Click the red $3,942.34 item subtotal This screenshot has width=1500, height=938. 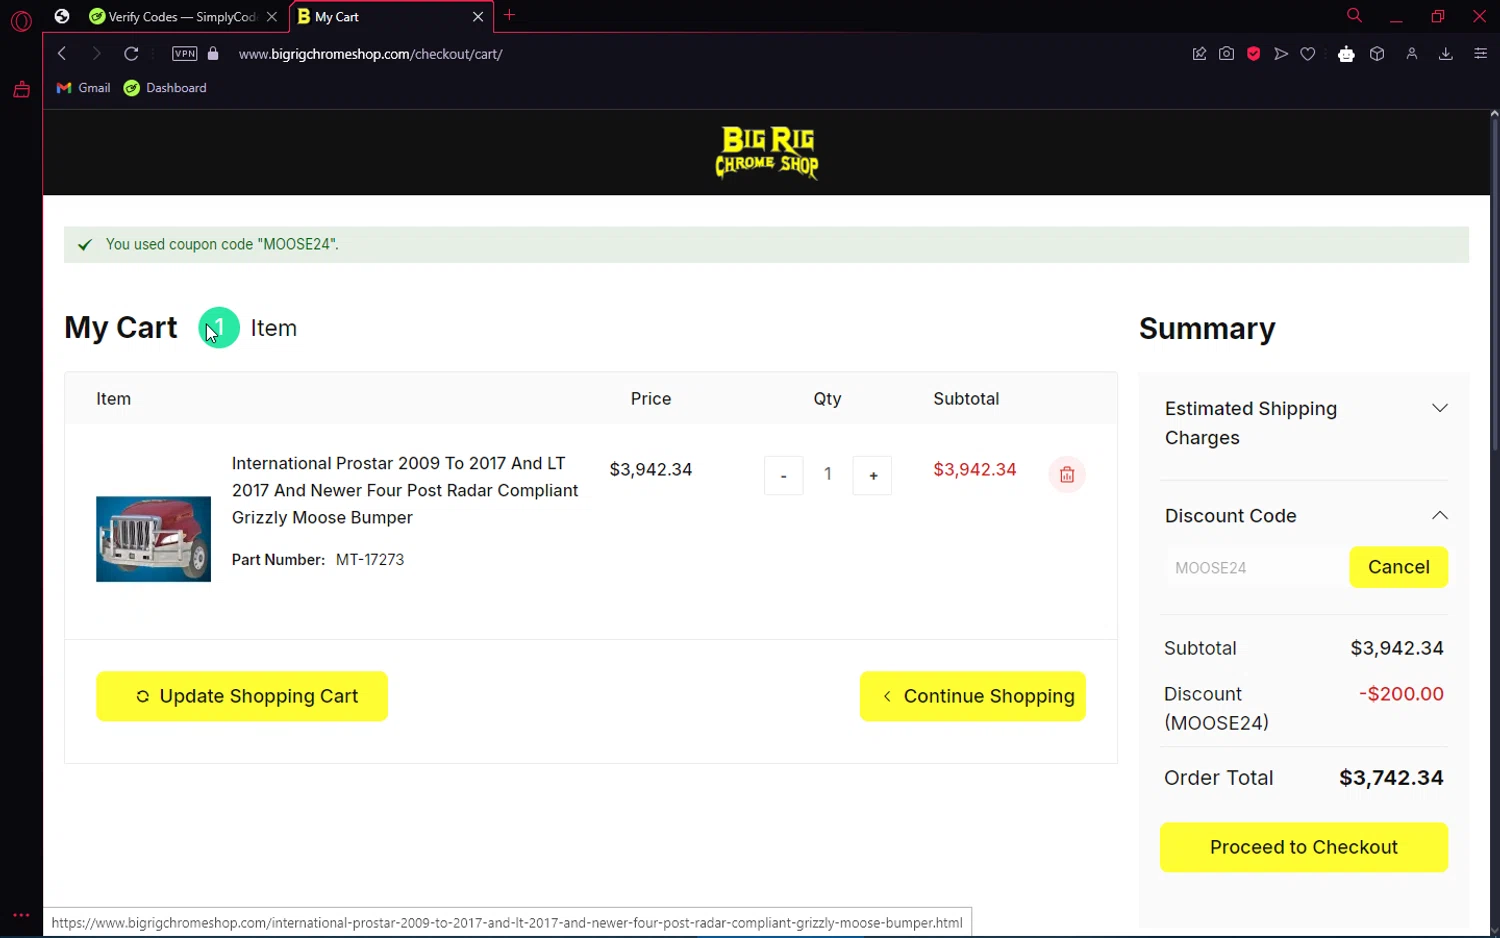click(x=975, y=470)
